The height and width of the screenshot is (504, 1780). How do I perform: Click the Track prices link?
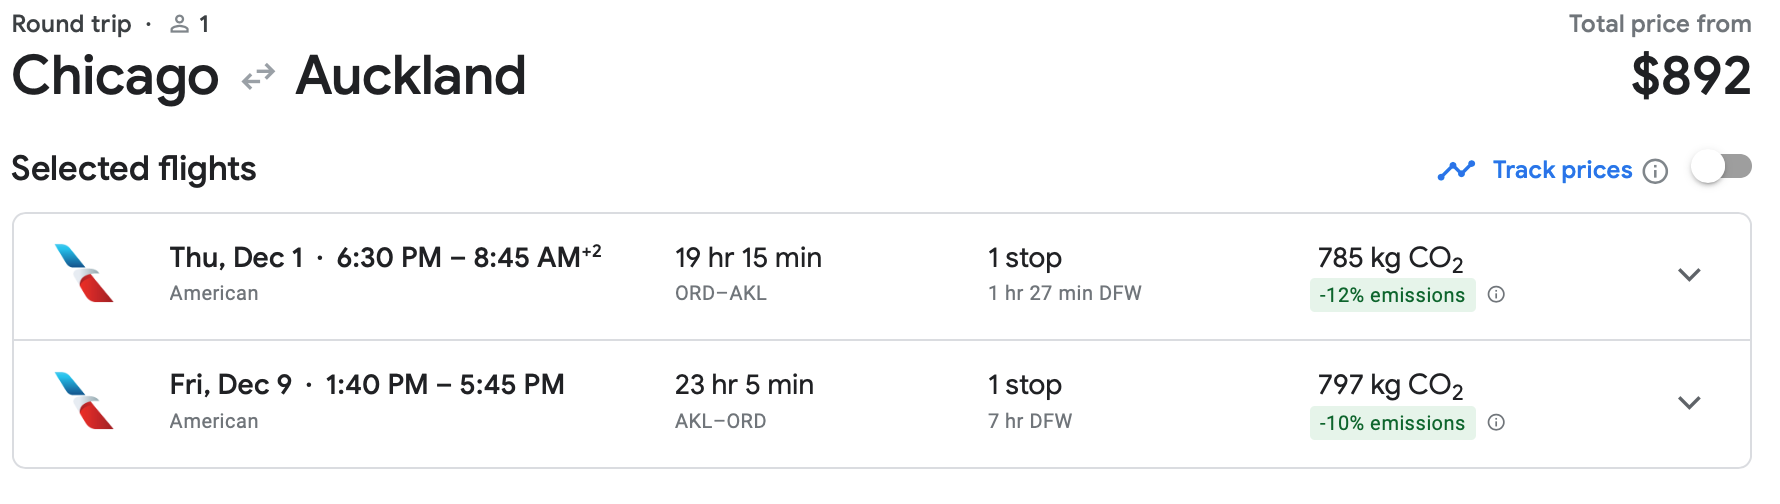(1562, 170)
